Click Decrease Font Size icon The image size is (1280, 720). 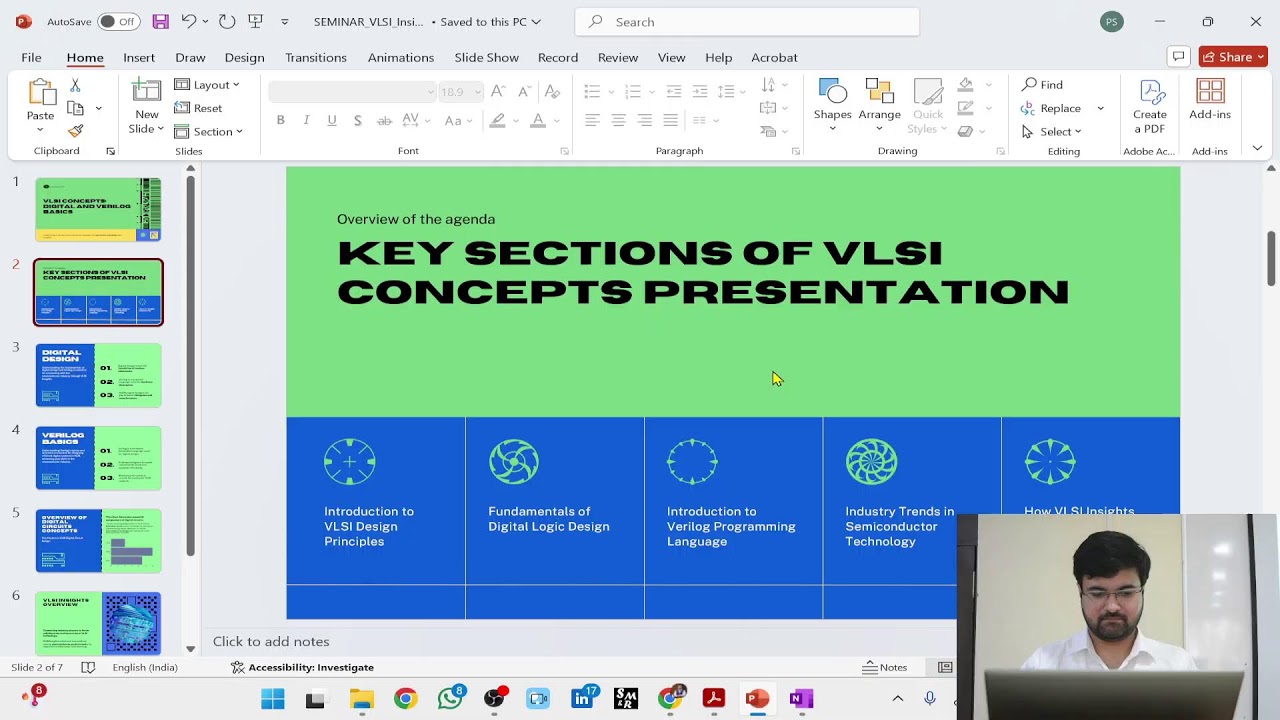click(524, 92)
